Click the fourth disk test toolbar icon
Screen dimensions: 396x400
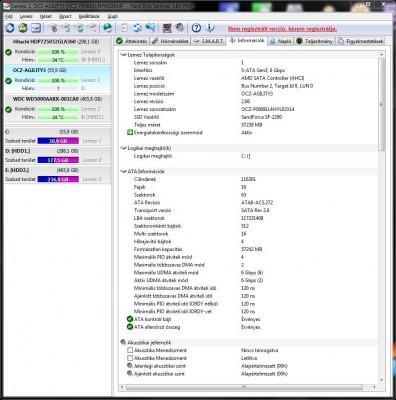[x=92, y=28]
